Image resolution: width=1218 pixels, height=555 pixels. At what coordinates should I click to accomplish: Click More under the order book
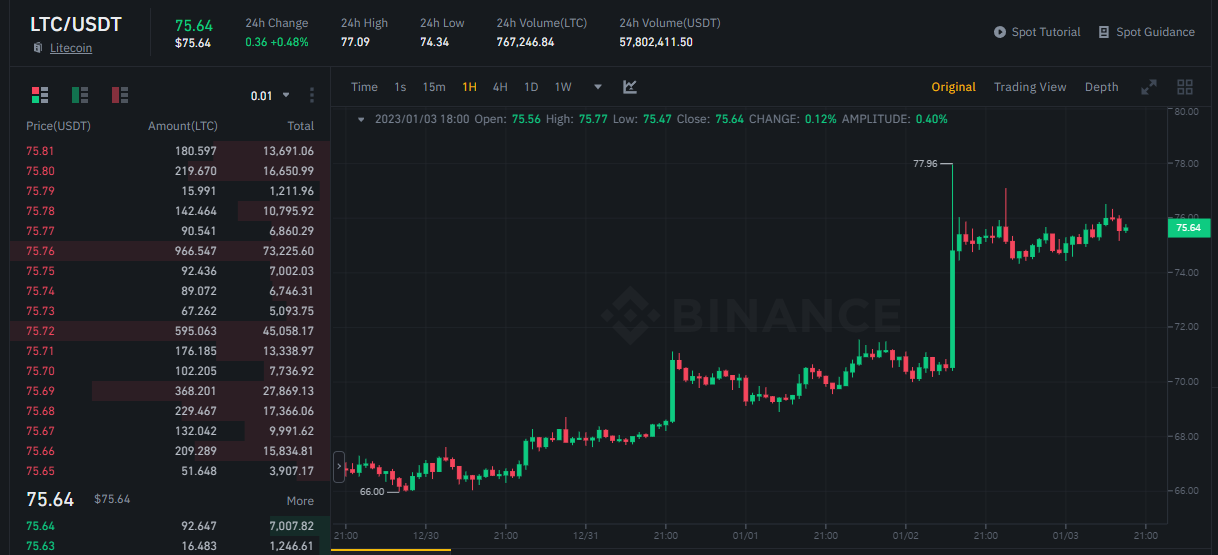(300, 501)
